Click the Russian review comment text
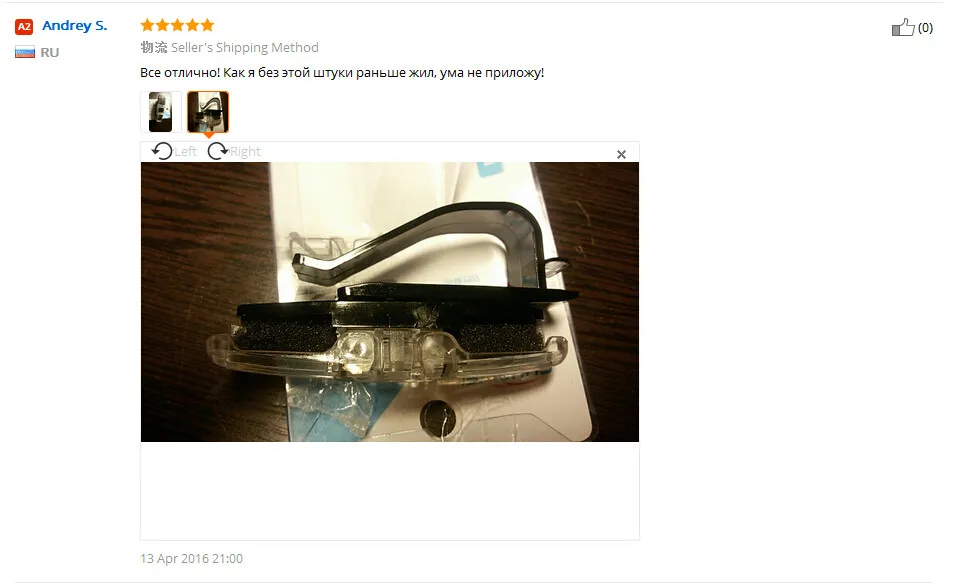 tap(342, 72)
